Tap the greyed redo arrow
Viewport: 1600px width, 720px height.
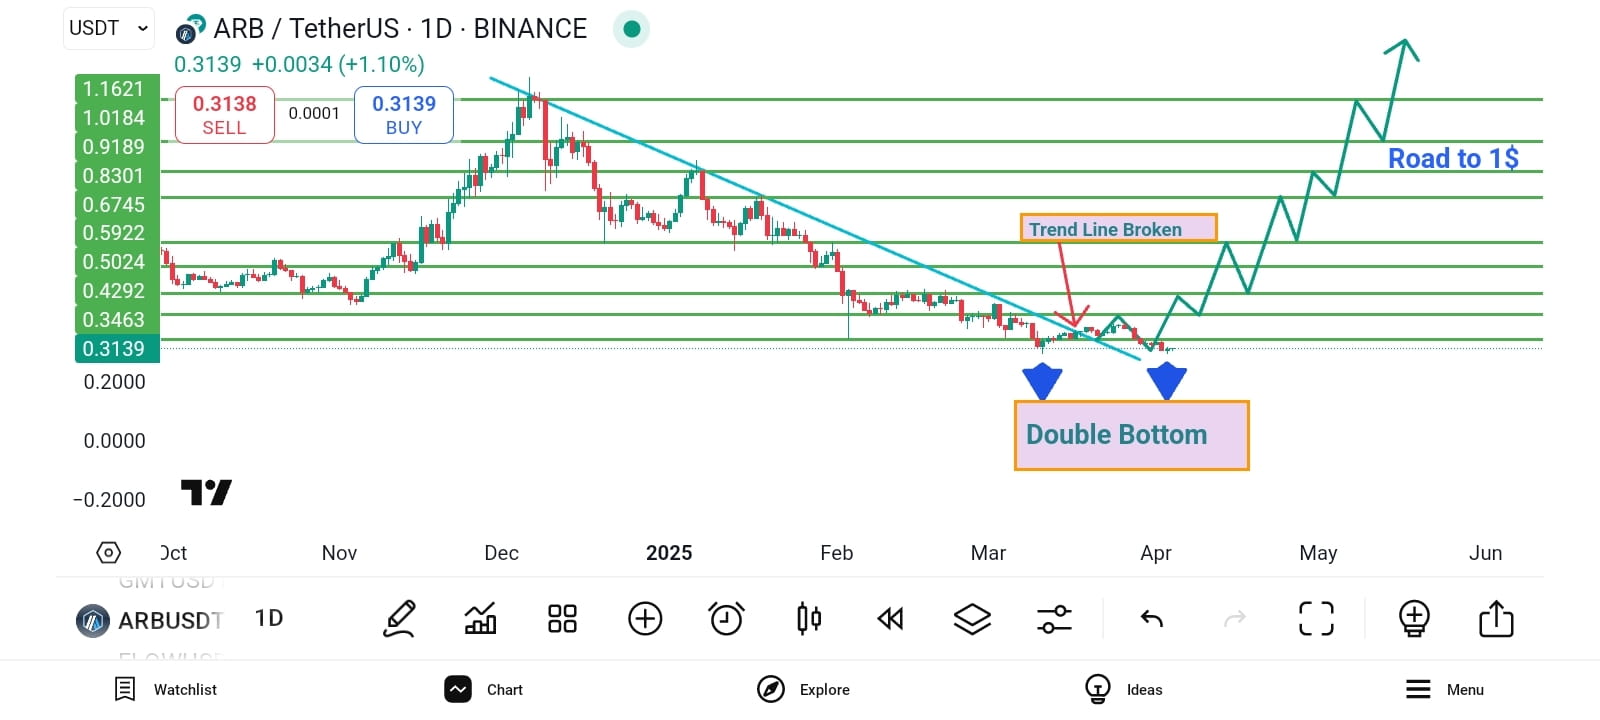point(1235,619)
